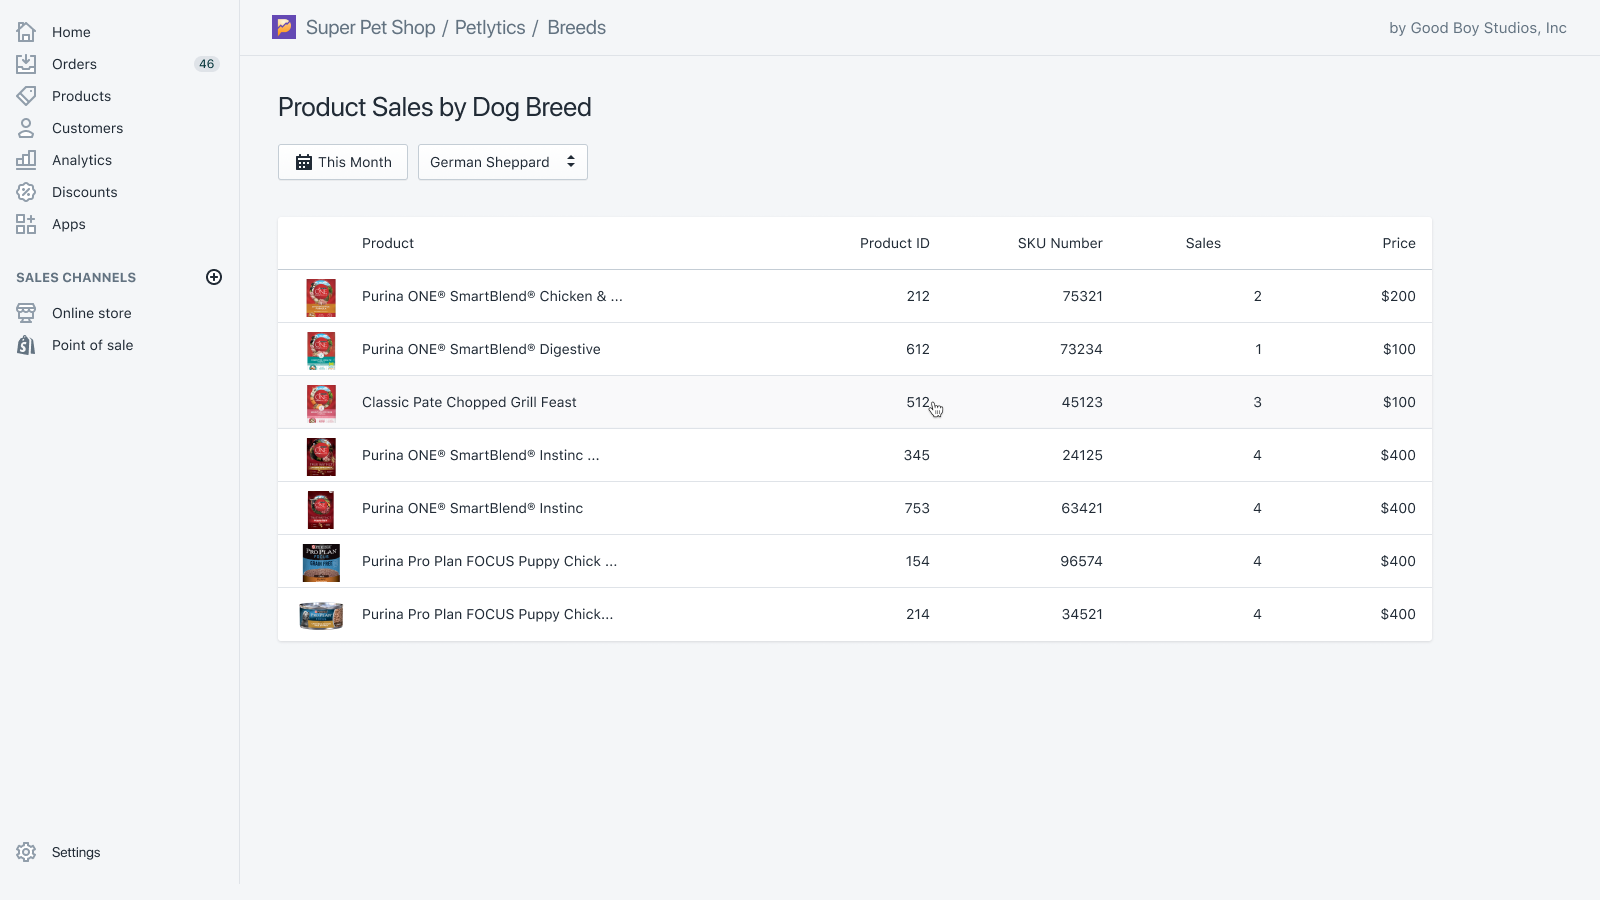
Task: Click the Online store storefront icon
Action: 26,312
